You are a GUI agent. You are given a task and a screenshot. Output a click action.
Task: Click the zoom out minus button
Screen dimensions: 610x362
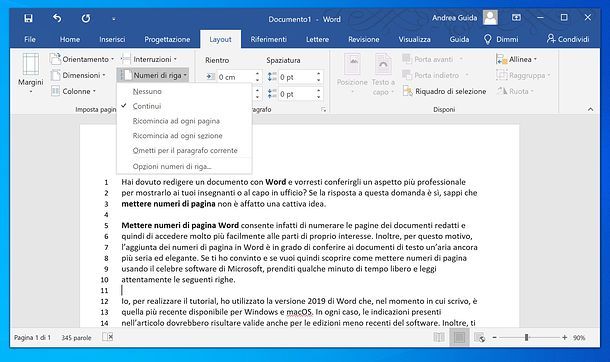(x=494, y=338)
